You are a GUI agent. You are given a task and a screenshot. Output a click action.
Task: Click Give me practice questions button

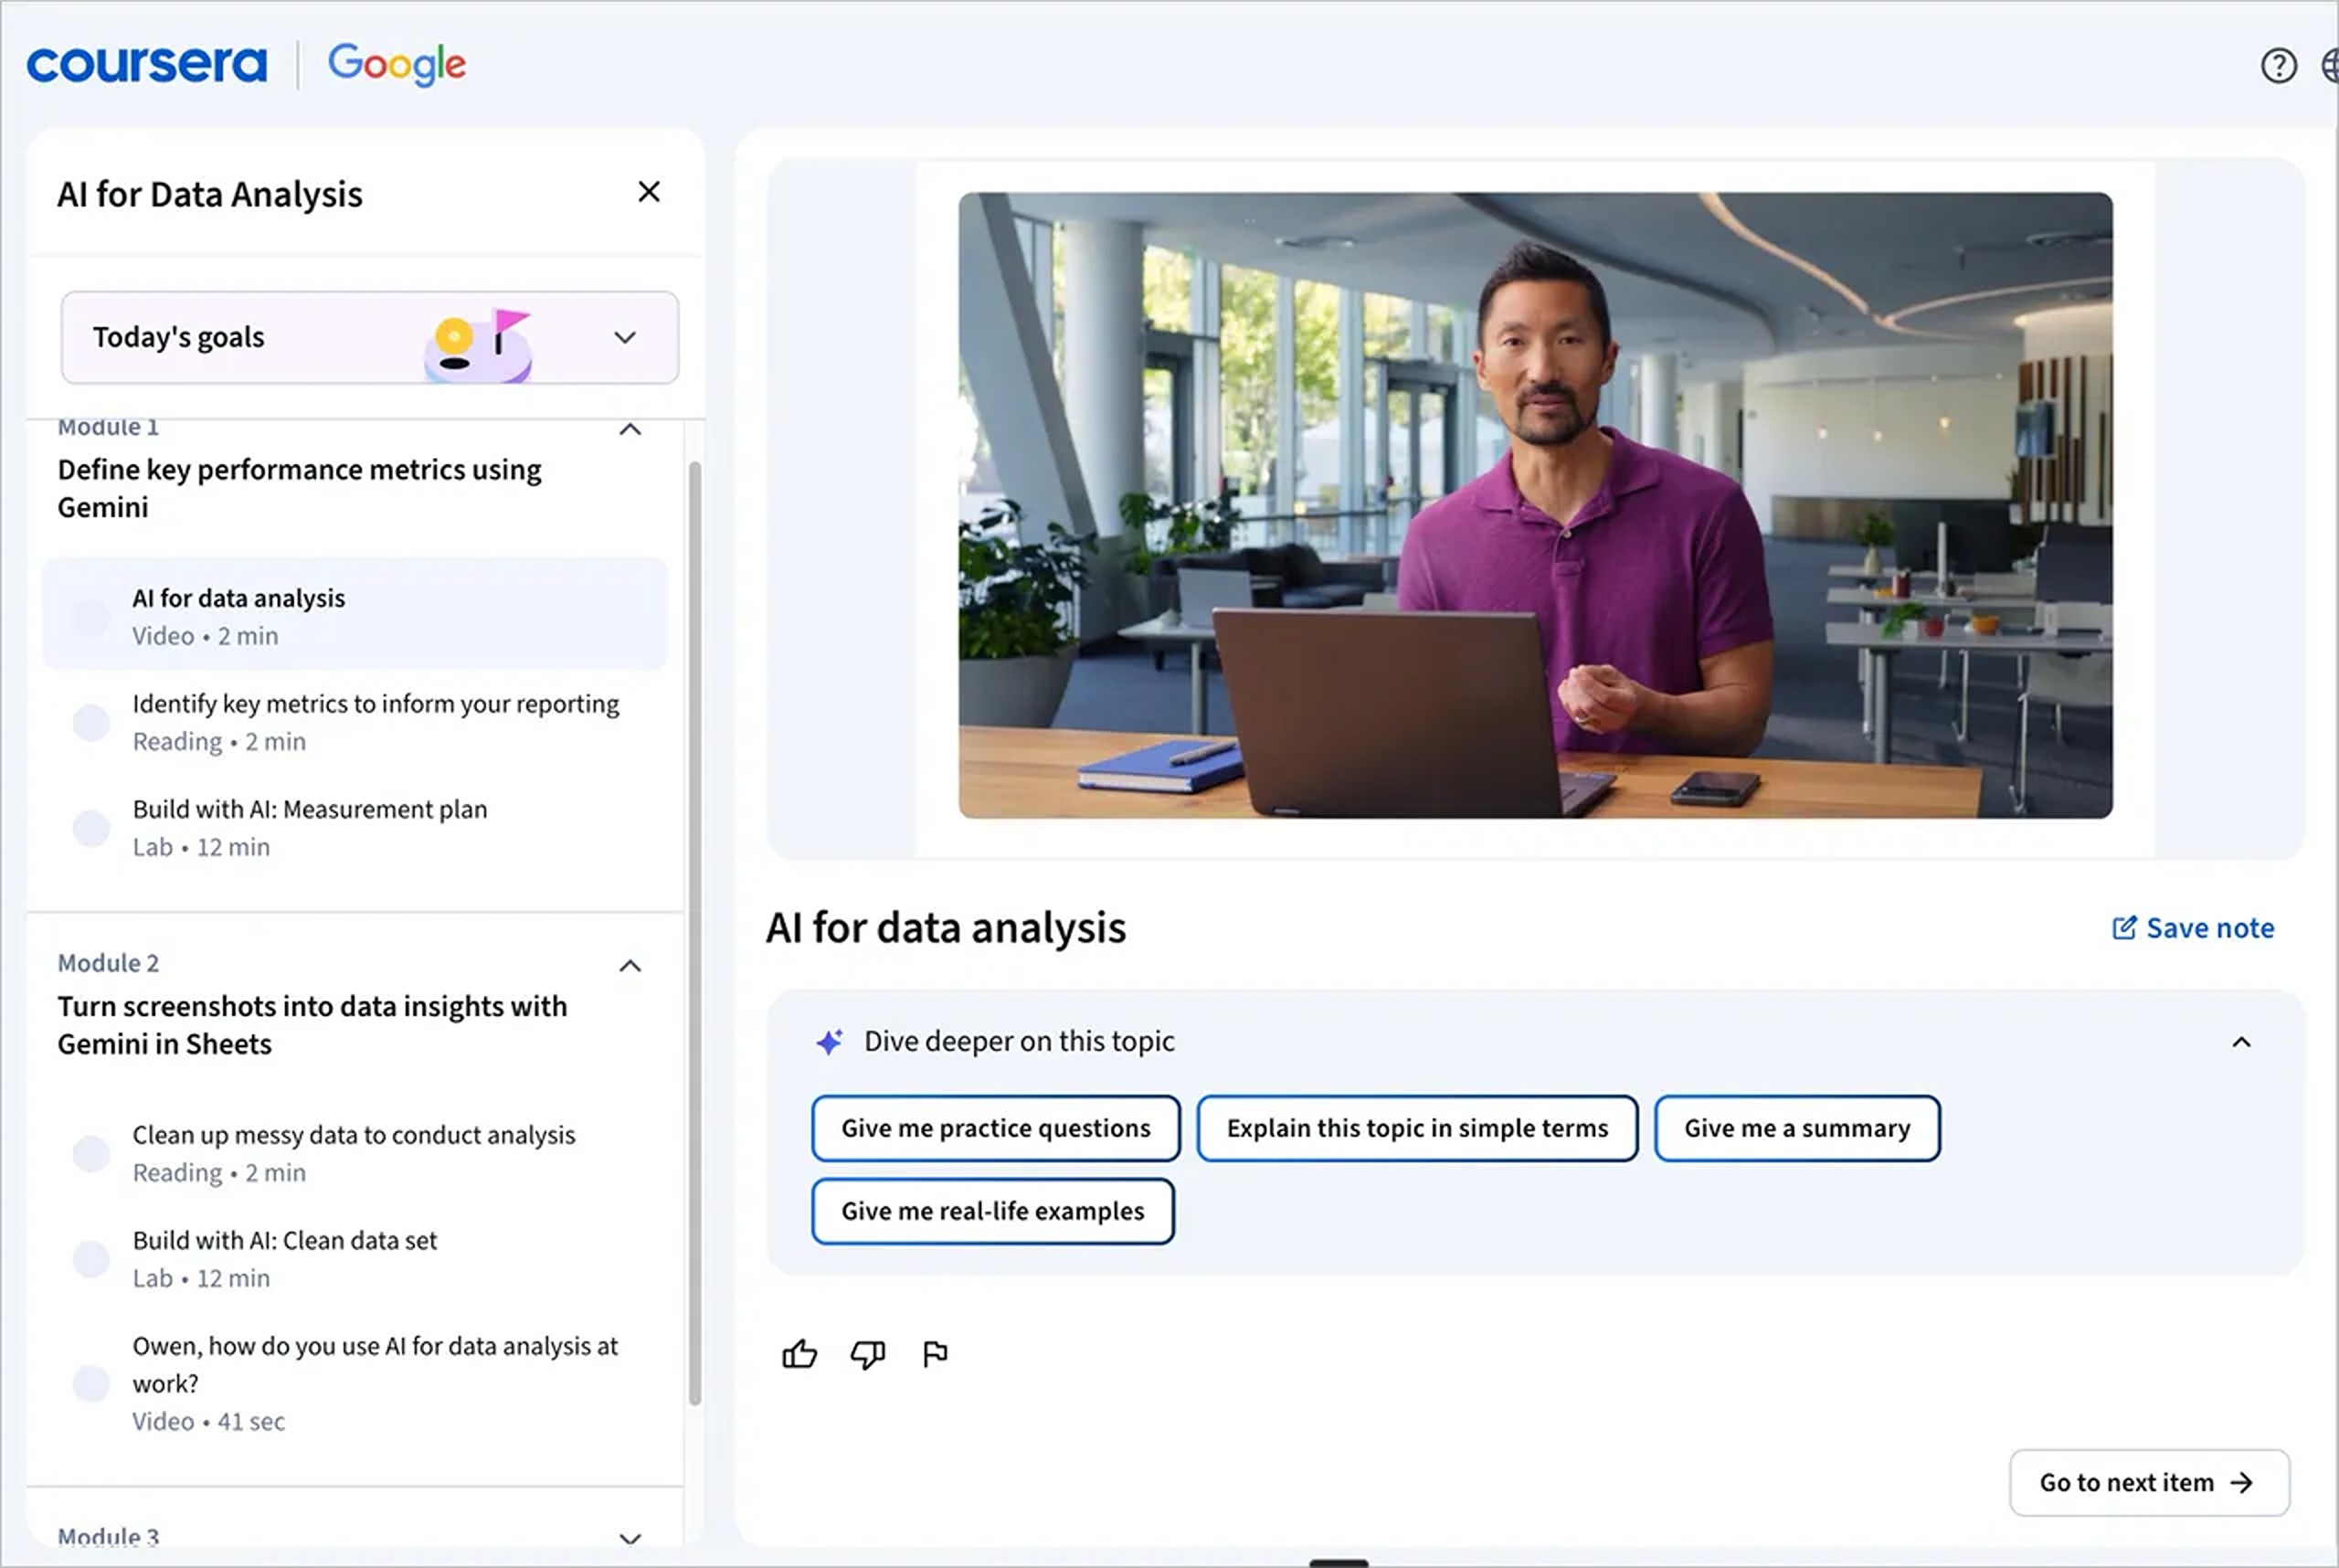coord(995,1128)
